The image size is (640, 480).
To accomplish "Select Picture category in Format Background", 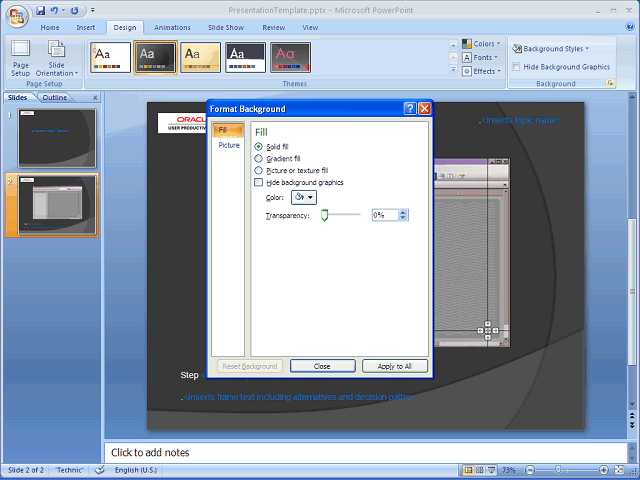I will [229, 145].
